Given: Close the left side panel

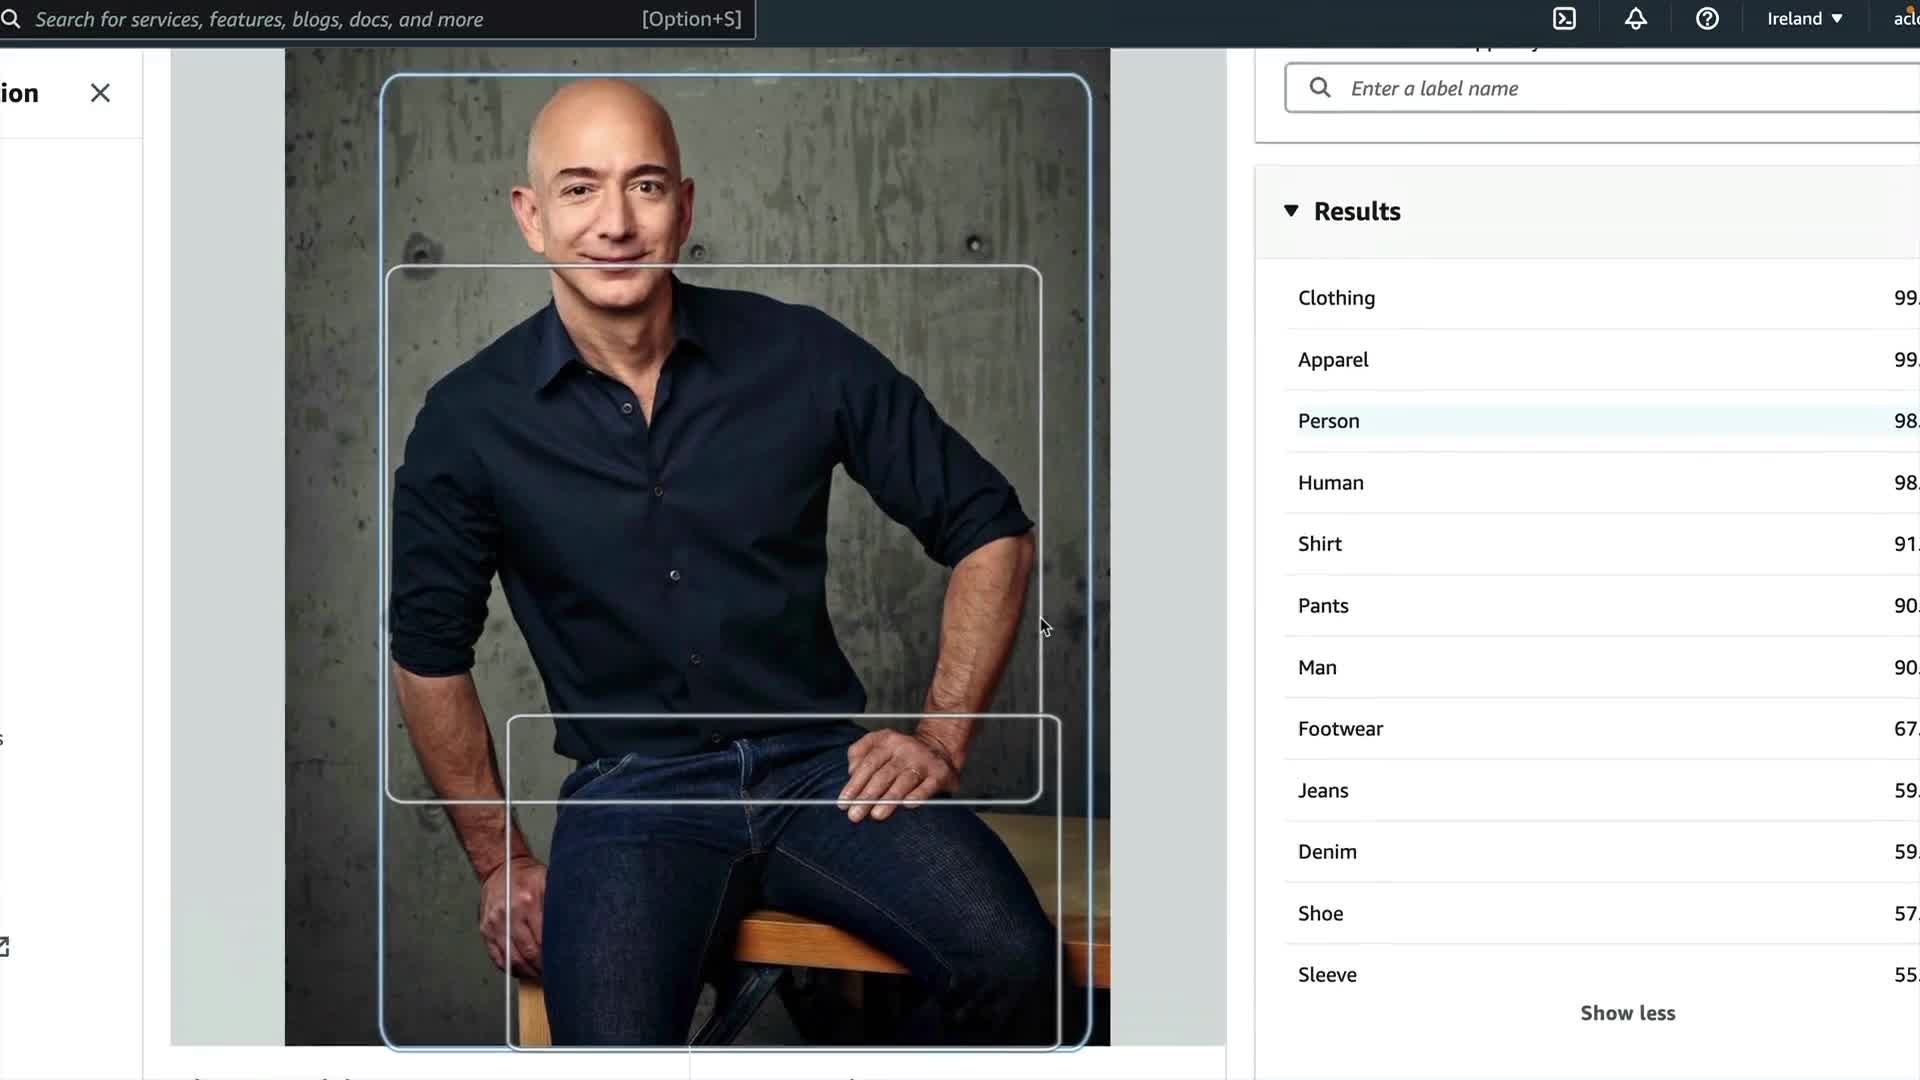Looking at the screenshot, I should click(100, 93).
